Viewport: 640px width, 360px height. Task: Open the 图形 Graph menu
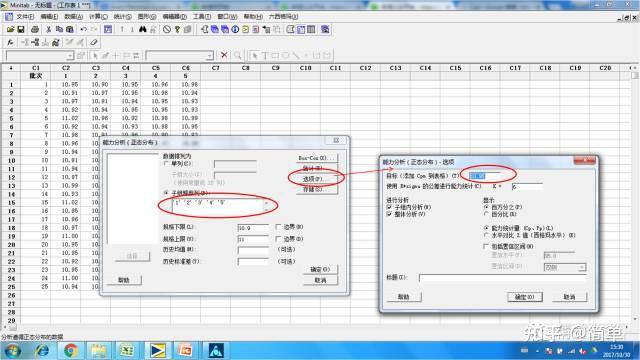point(147,17)
